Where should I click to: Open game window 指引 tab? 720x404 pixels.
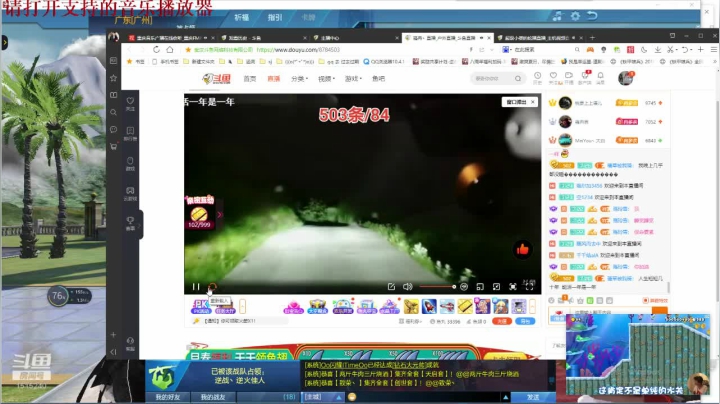point(275,17)
